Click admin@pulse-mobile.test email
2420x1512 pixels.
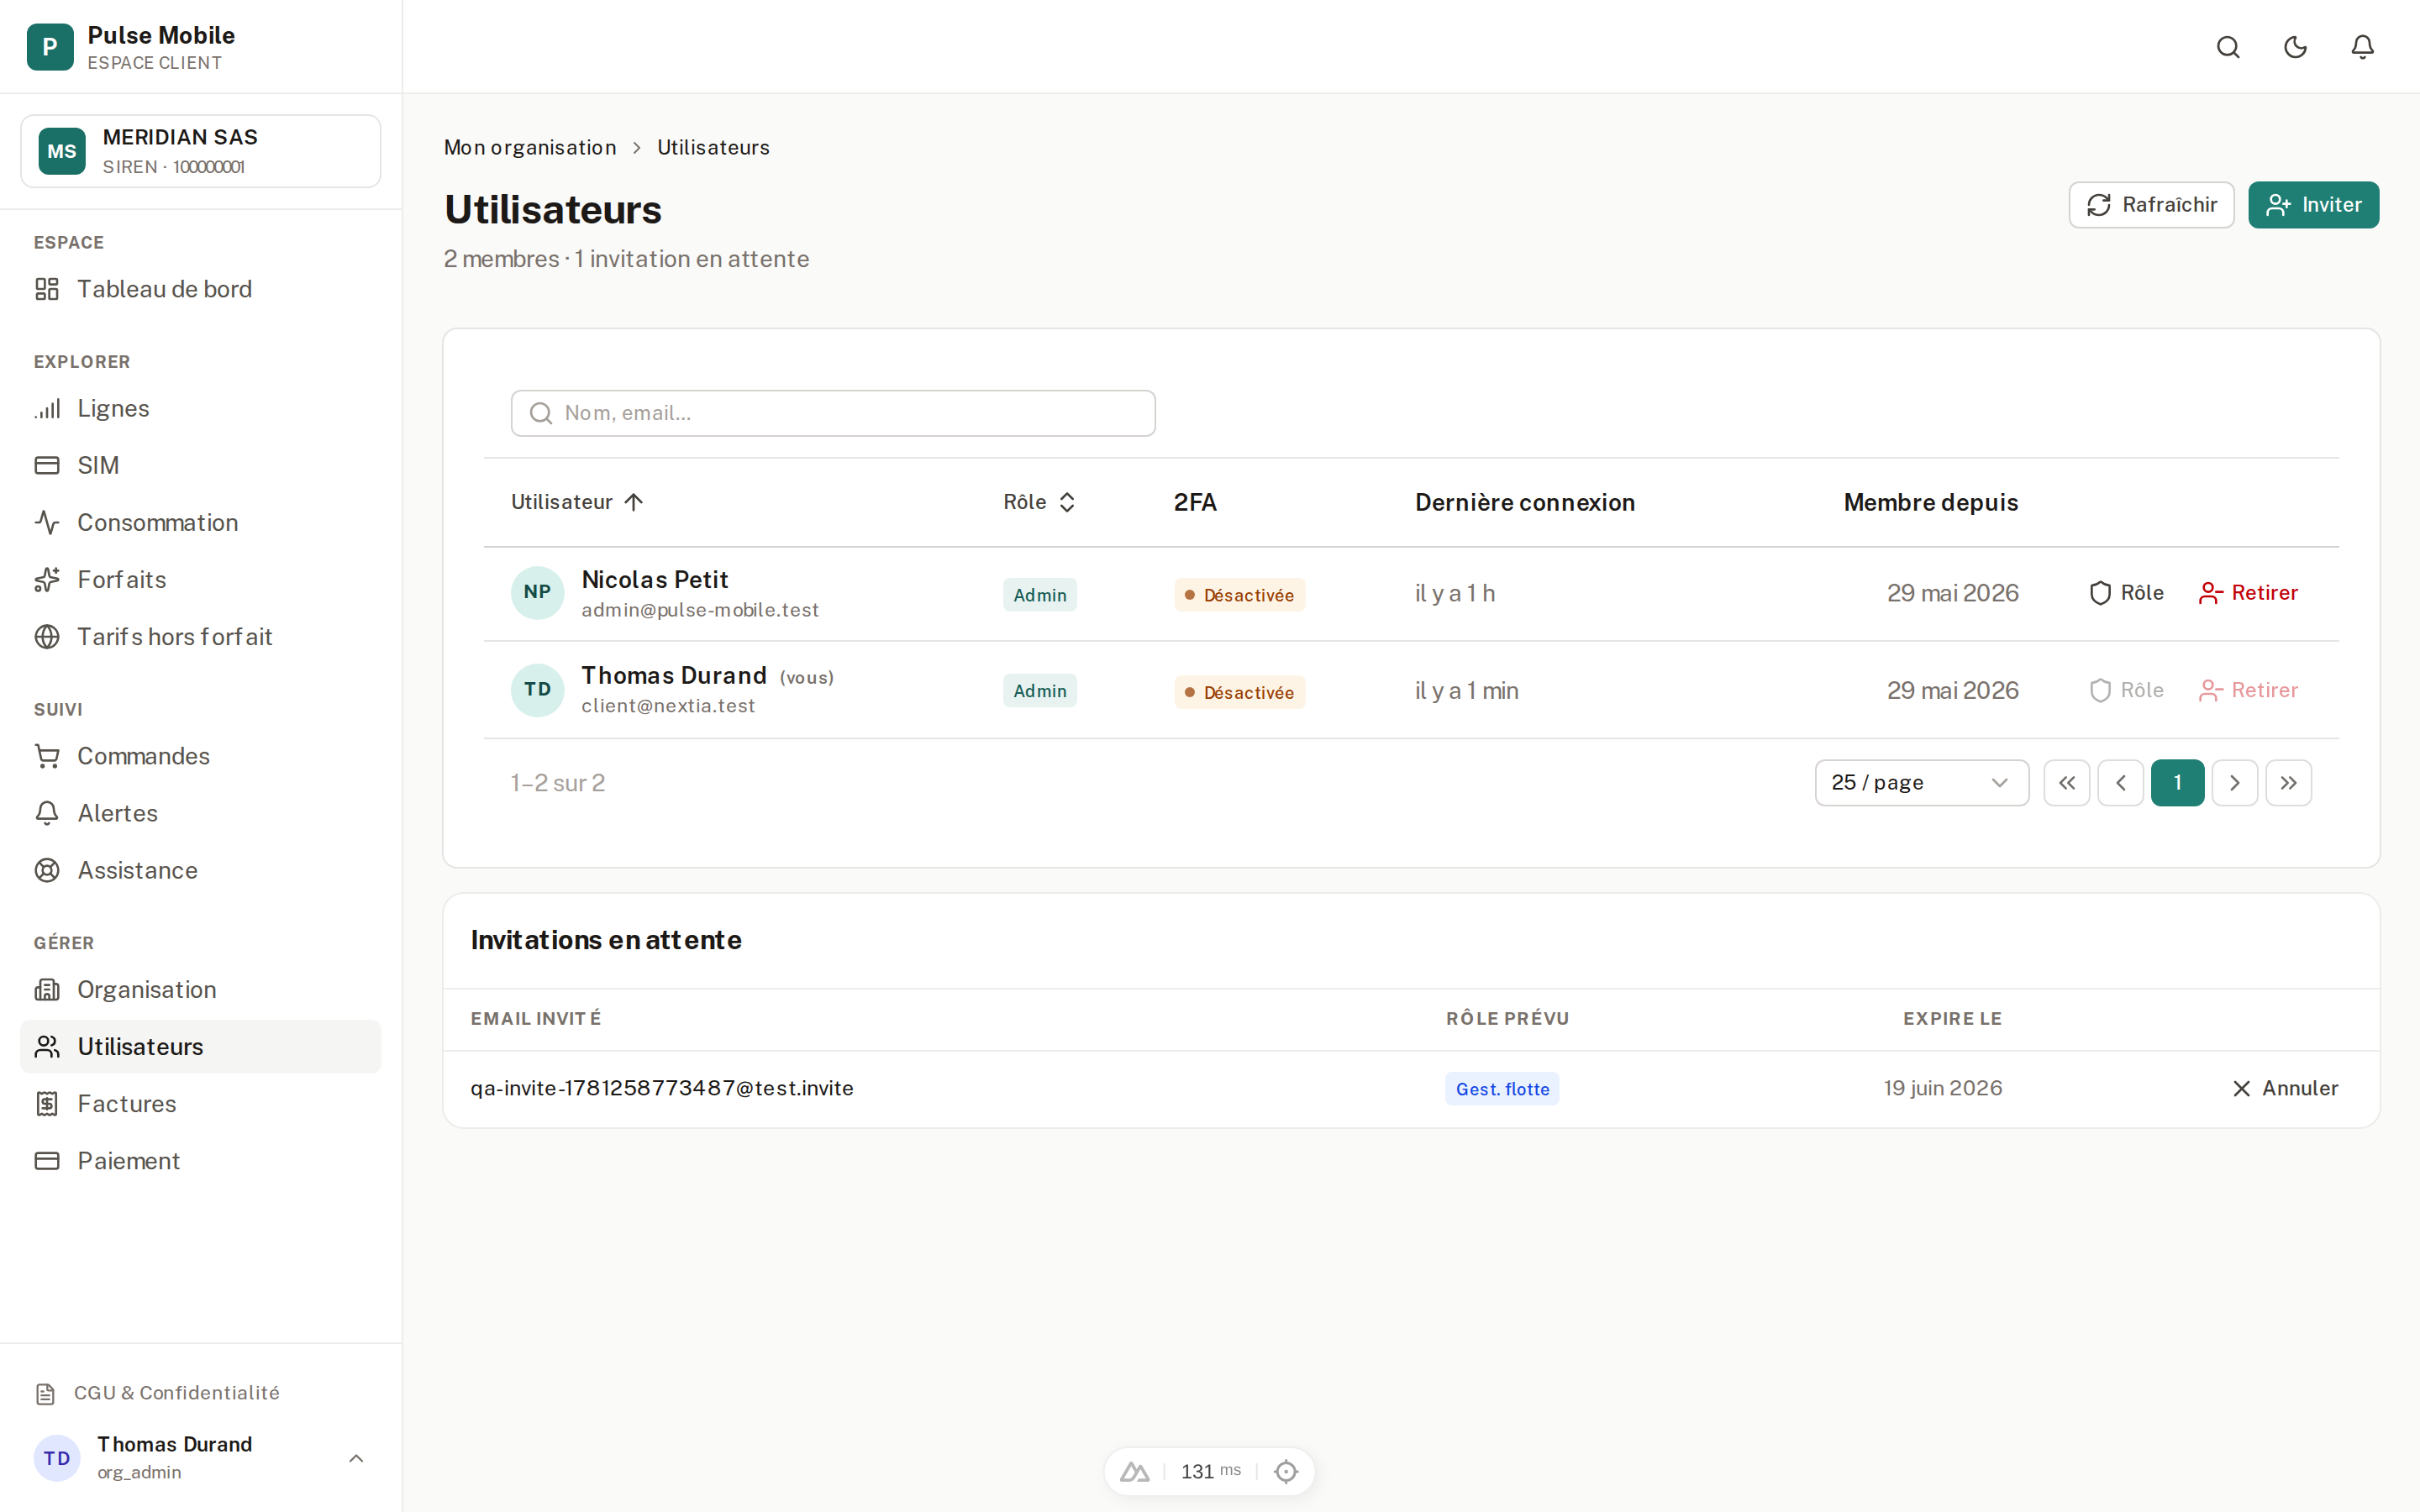(700, 610)
